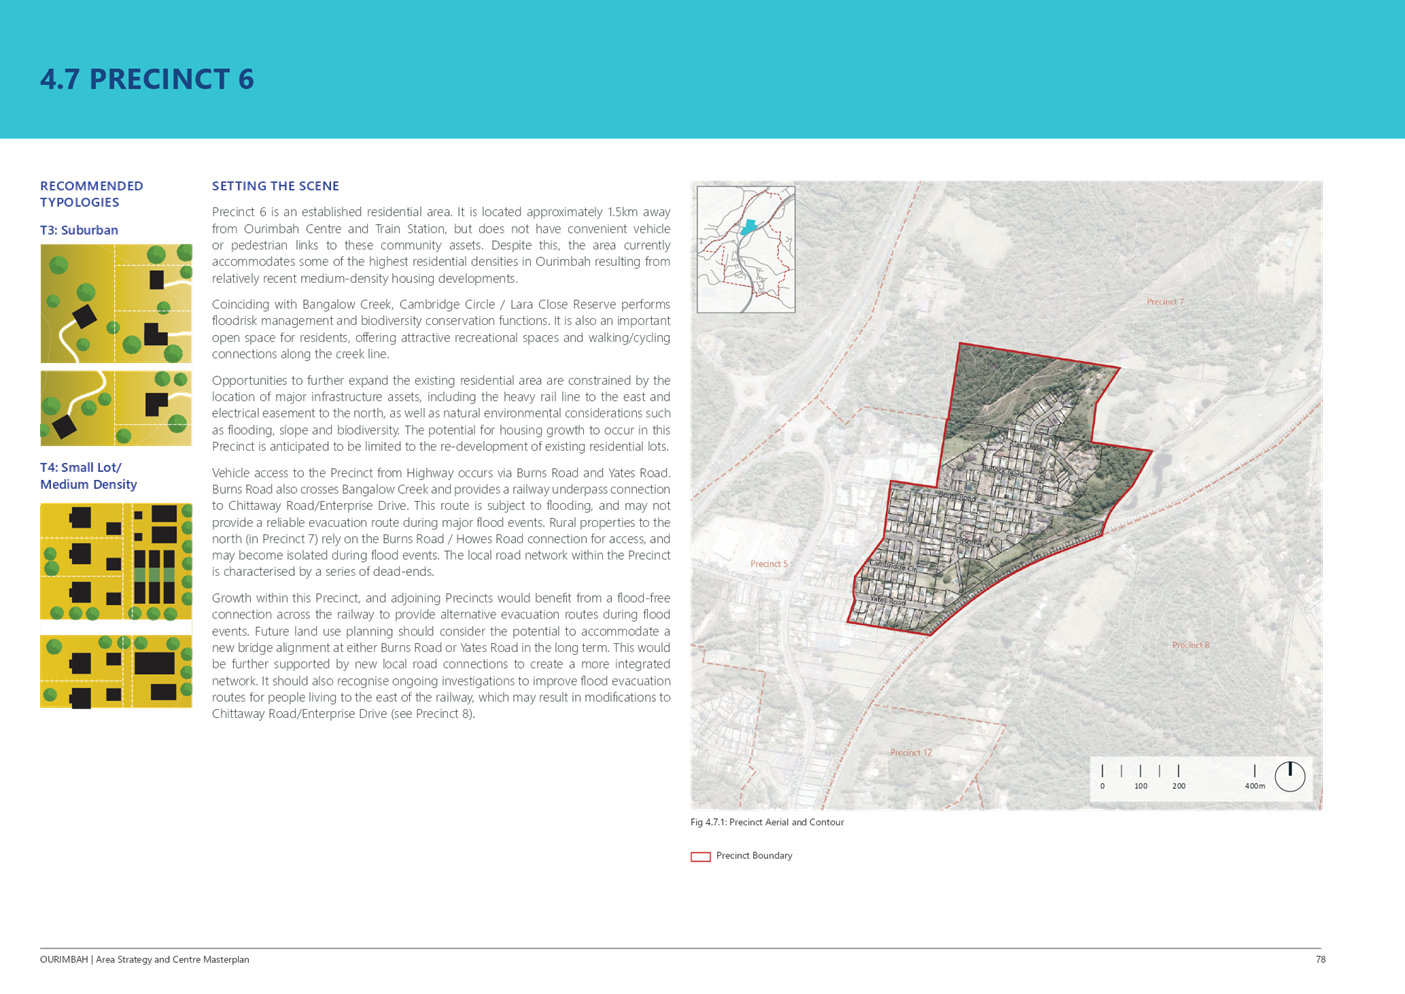
Task: Click the figure caption below the map
Action: click(767, 823)
